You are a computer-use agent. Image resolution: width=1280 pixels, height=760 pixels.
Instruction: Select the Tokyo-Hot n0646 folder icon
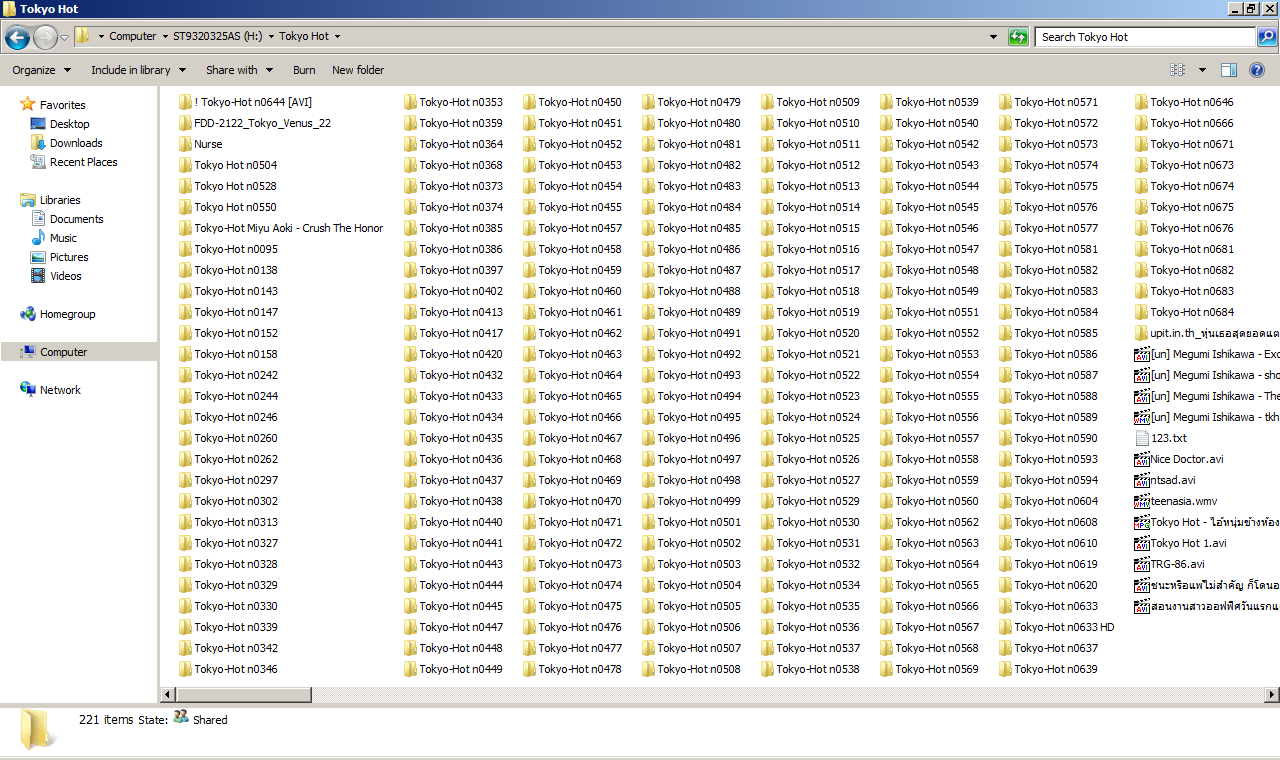click(x=1142, y=102)
